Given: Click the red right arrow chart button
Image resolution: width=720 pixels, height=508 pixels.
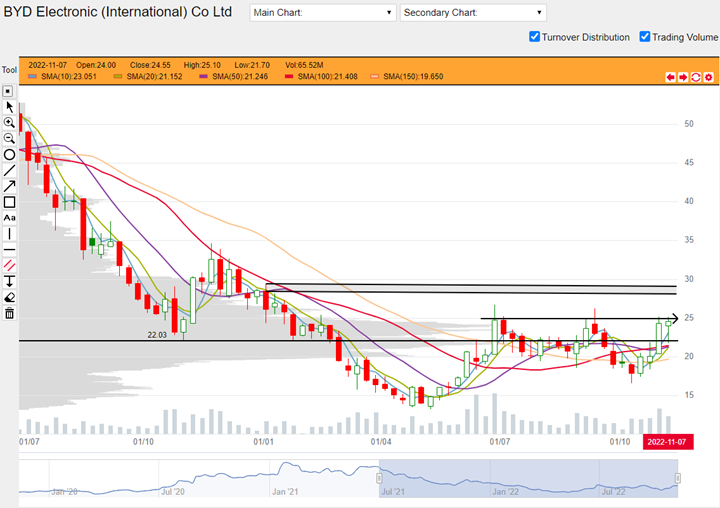Looking at the screenshot, I should tap(683, 77).
